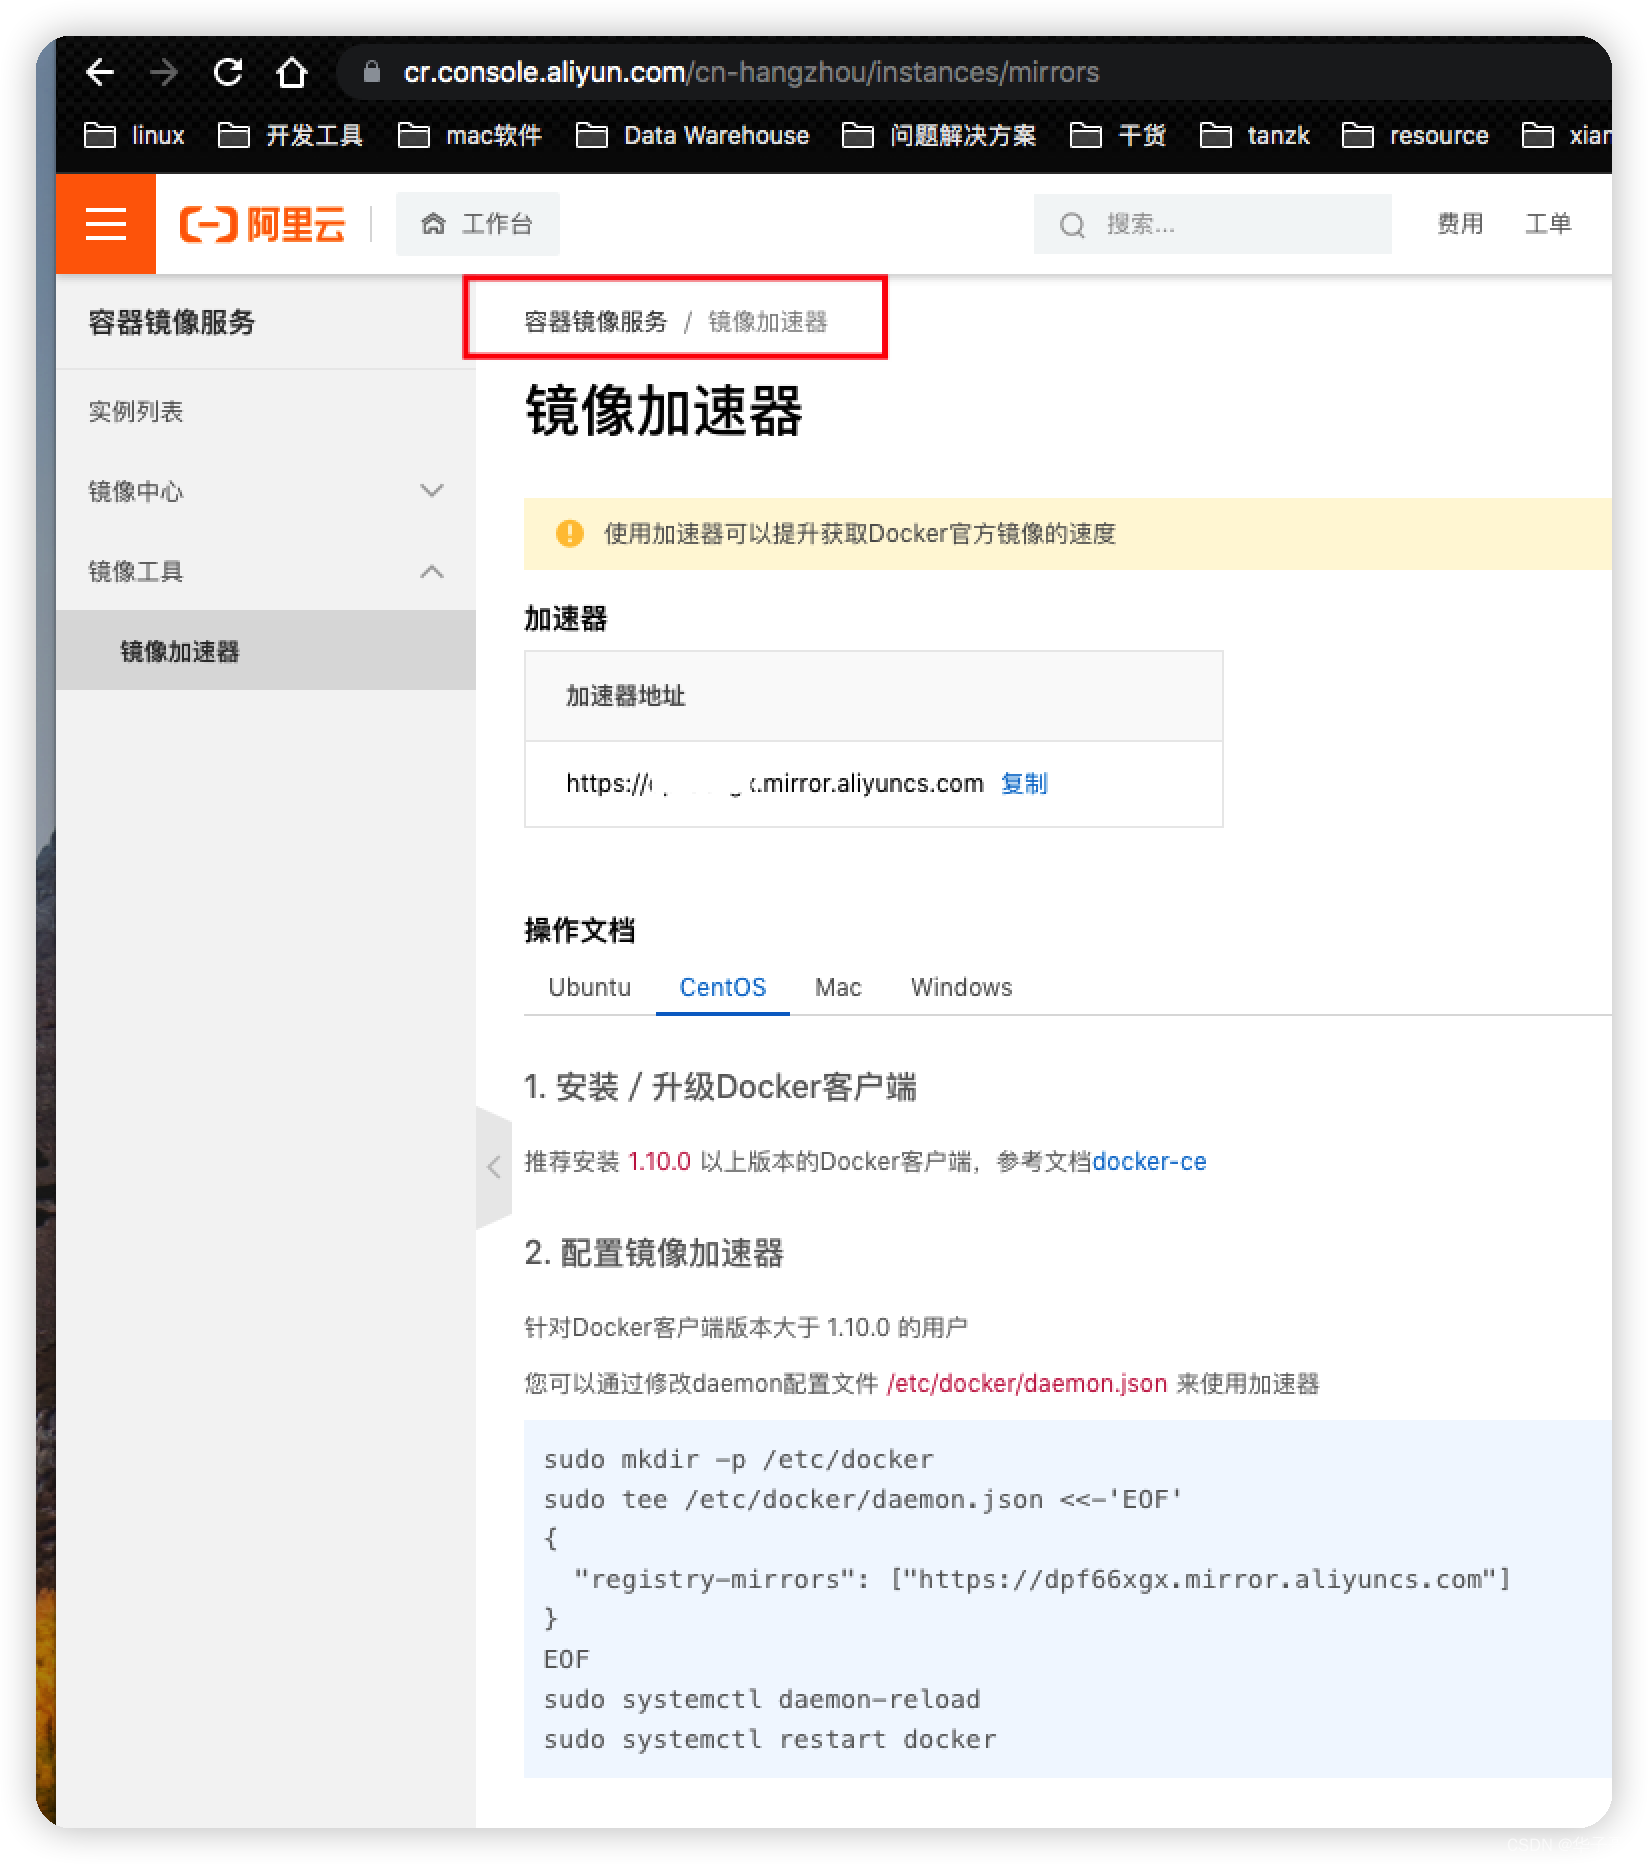Screen dimensions: 1648x1864
Task: Switch to the Mac tab
Action: pyautogui.click(x=838, y=987)
